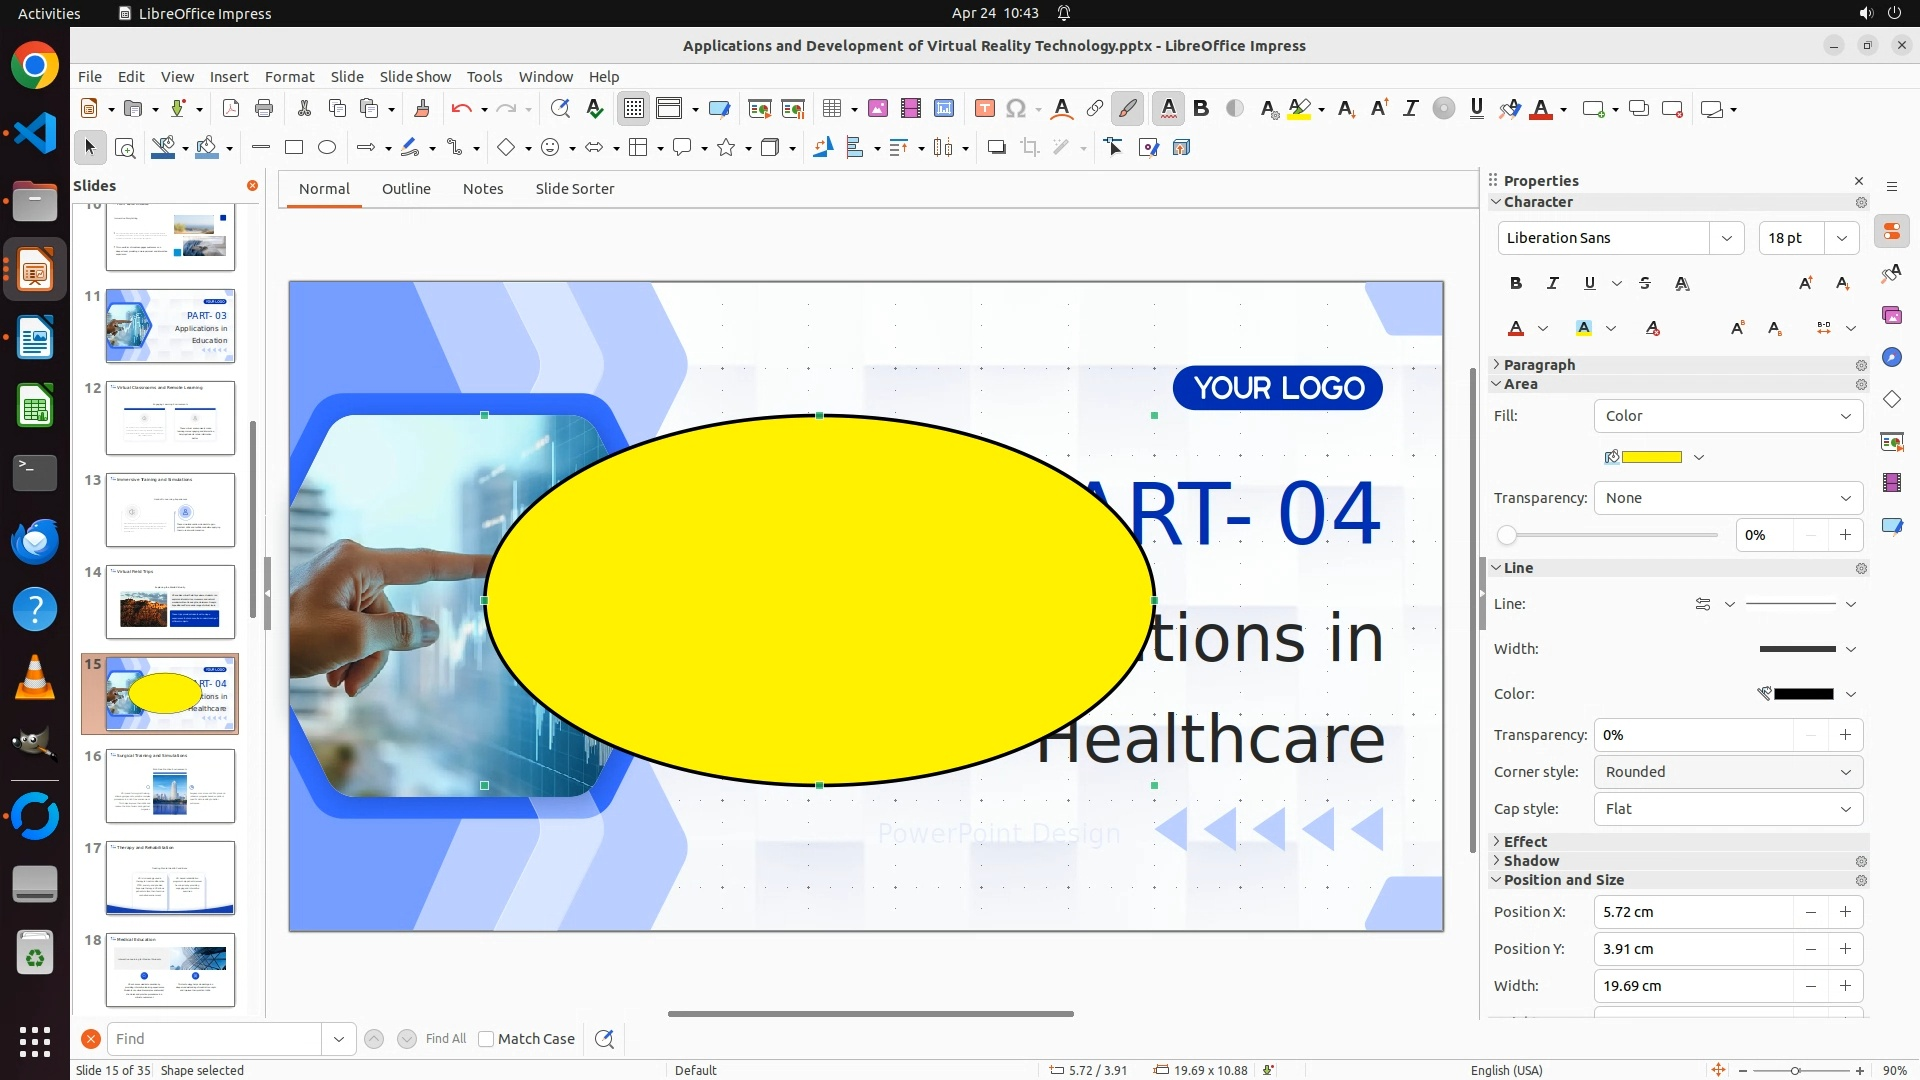Click the Insert Text Box icon
Viewport: 1920px width, 1080px height.
(984, 109)
